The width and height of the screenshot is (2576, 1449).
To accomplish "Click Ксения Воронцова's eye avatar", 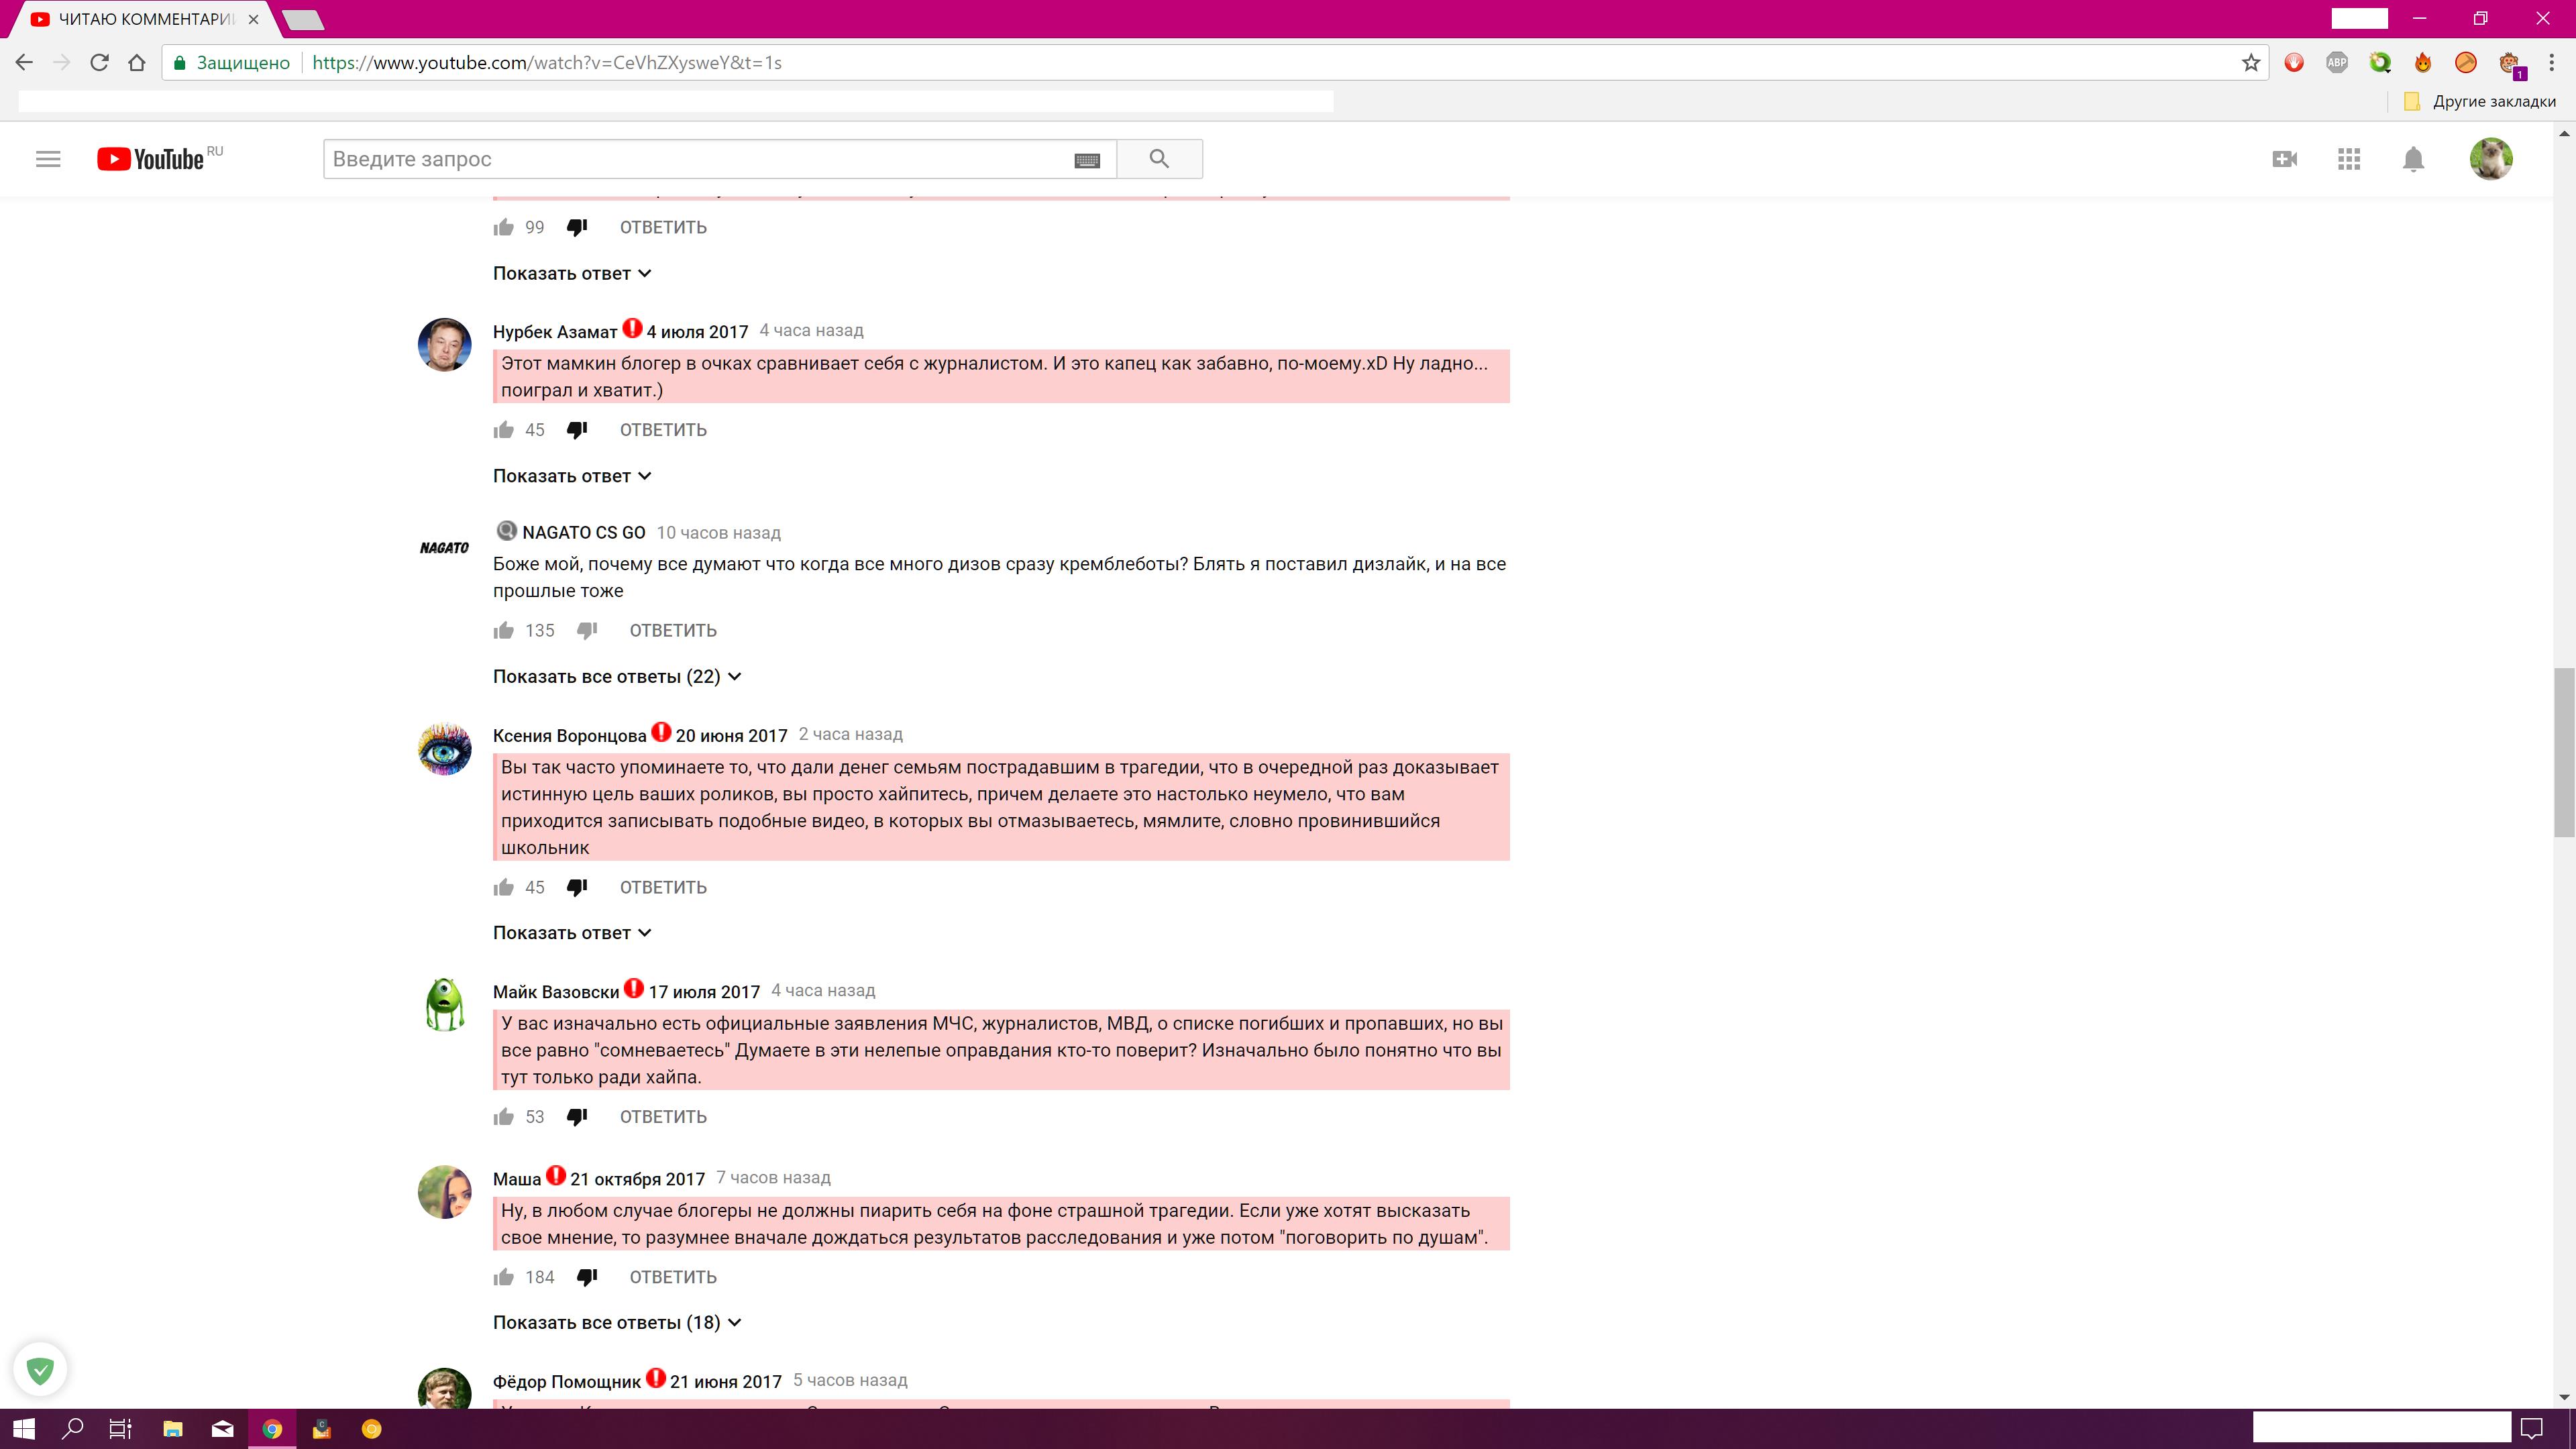I will point(444,749).
